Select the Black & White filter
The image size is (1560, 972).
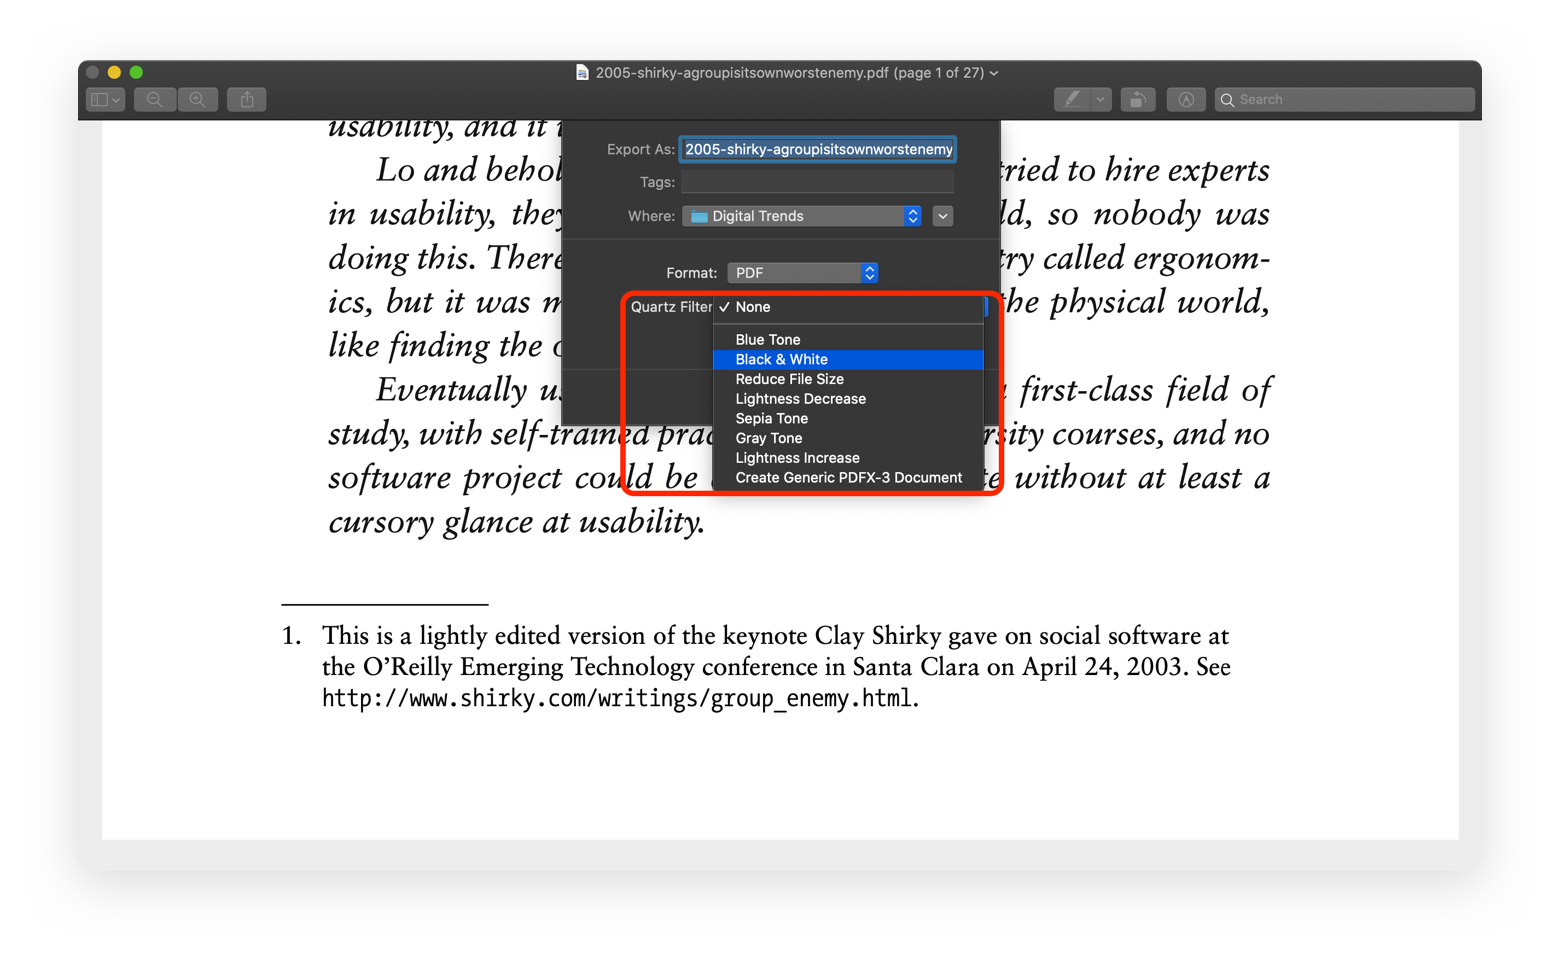[x=781, y=359]
